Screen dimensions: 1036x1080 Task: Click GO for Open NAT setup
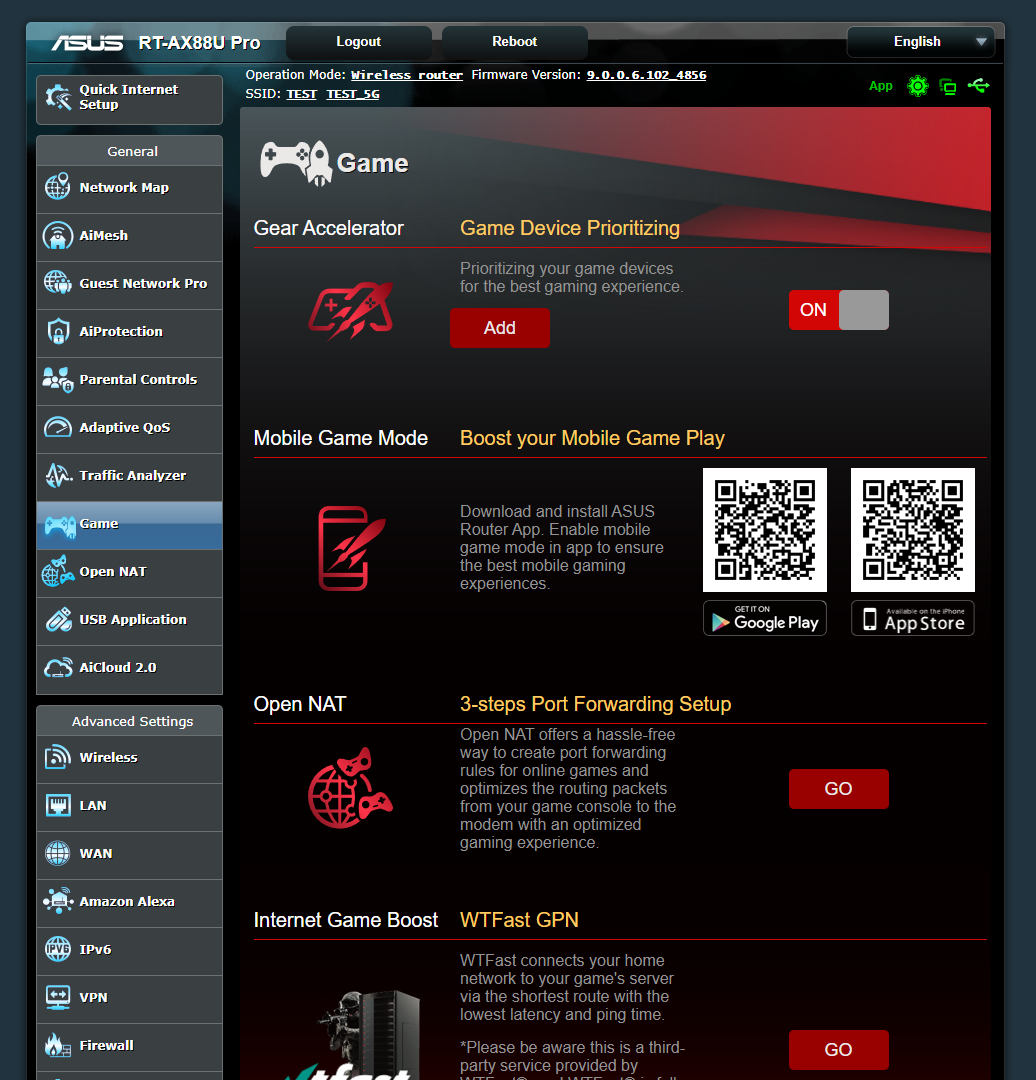pos(838,789)
